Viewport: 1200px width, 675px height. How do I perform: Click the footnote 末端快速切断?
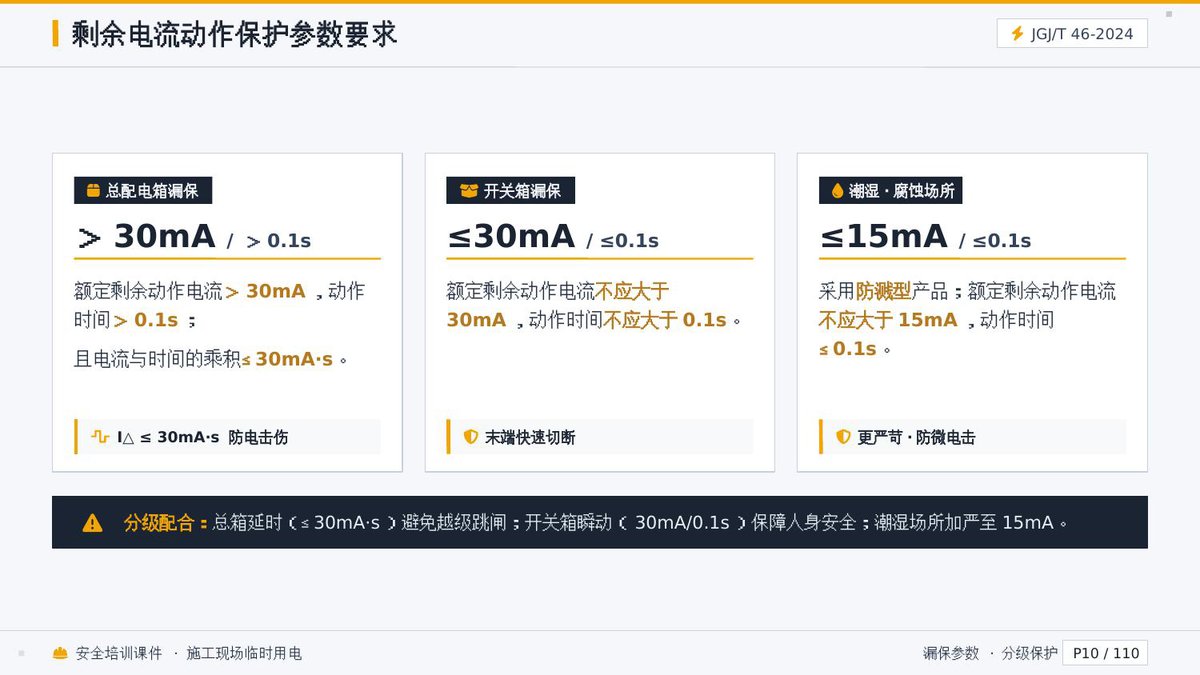tap(530, 437)
